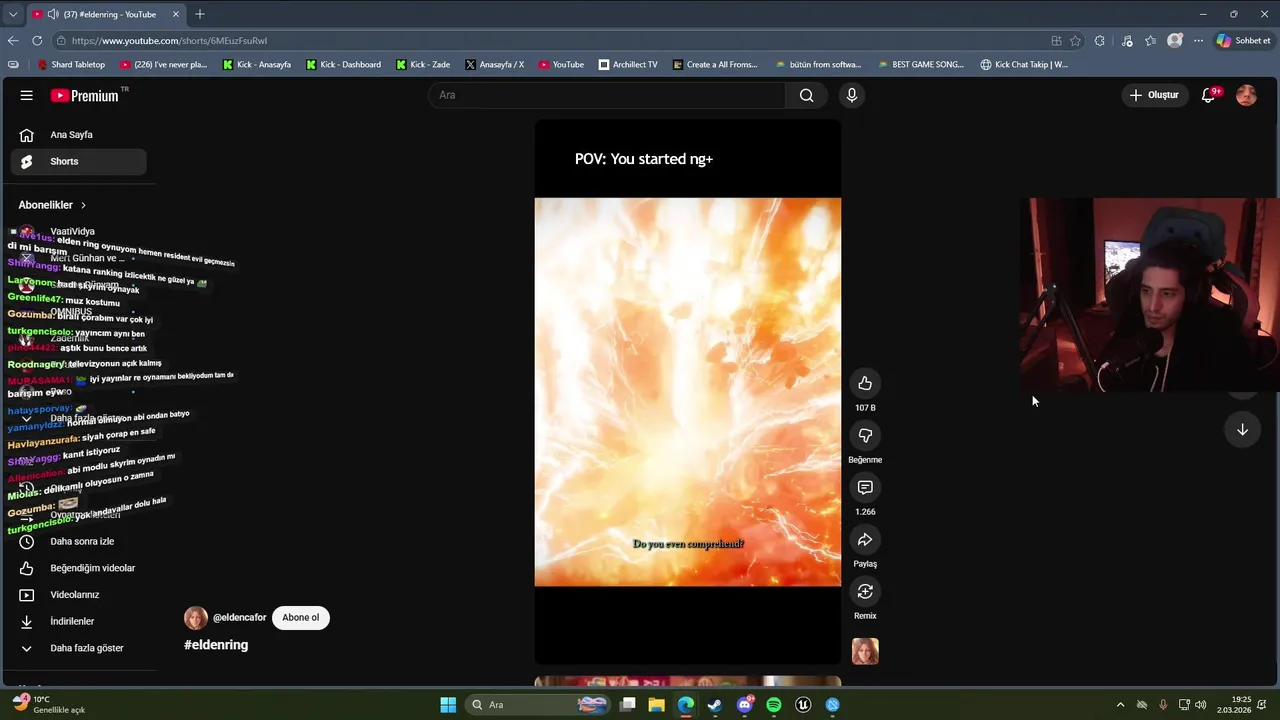Open the YouTube hamburger guide menu
Image resolution: width=1280 pixels, height=720 pixels.
pyautogui.click(x=26, y=95)
